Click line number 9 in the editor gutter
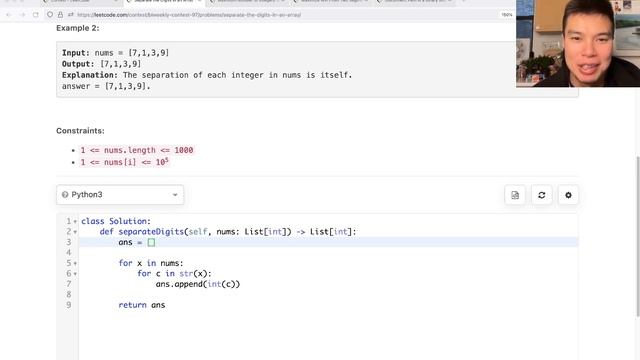640x360 pixels. pos(69,305)
